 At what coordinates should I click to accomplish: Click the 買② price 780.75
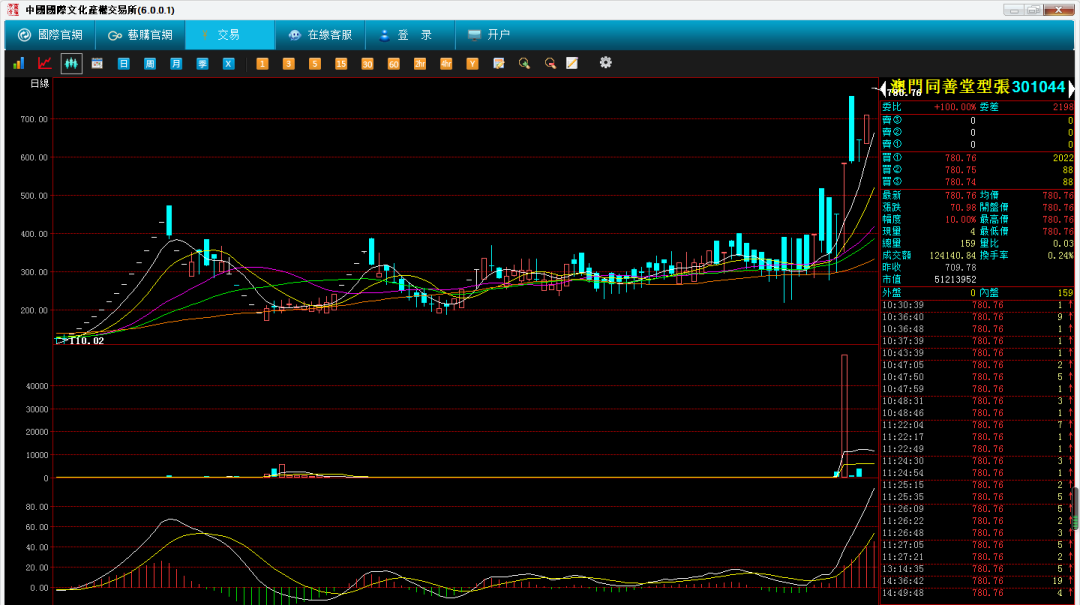pyautogui.click(x=960, y=170)
